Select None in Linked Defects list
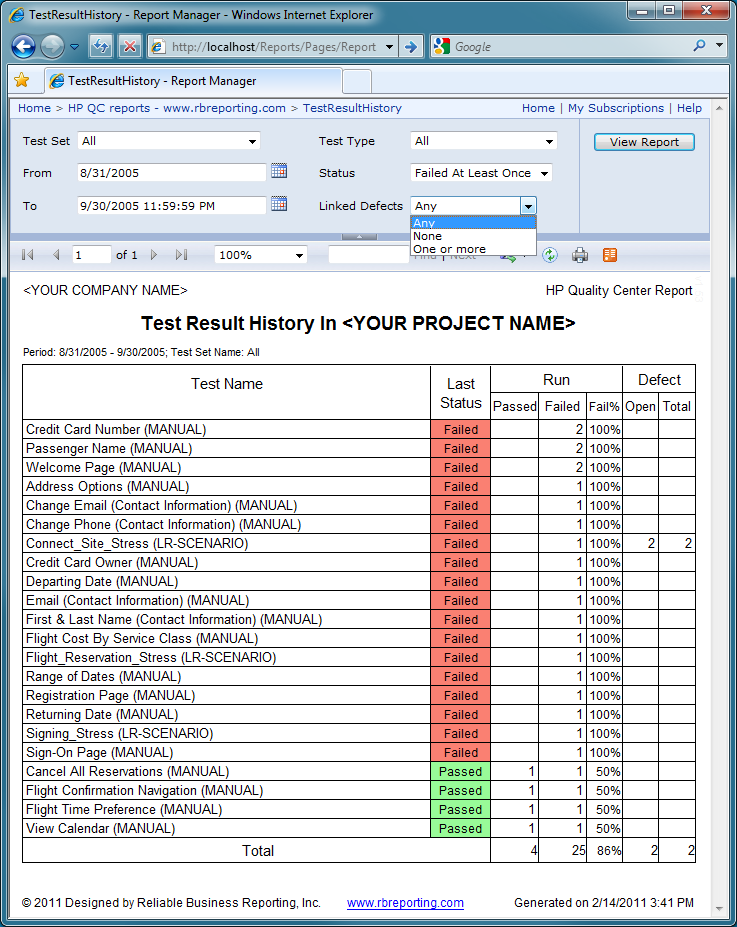 (473, 236)
